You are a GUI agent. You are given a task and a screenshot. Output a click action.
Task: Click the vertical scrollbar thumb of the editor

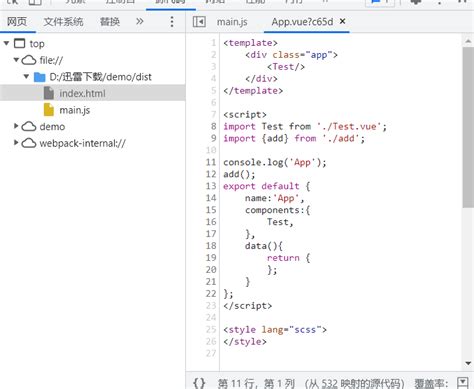point(468,127)
